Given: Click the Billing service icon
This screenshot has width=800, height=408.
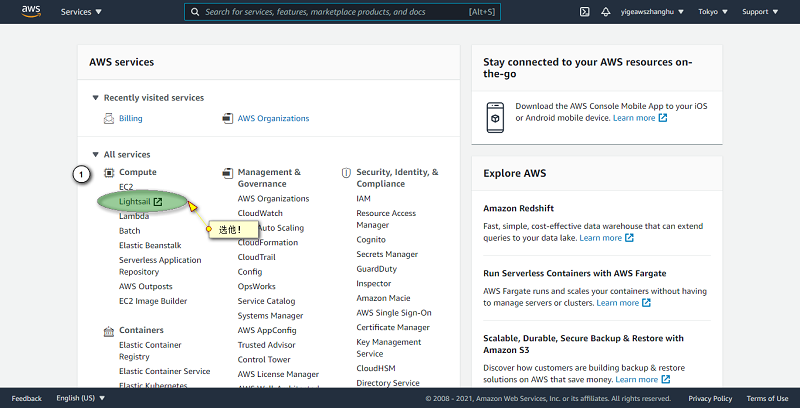Looking at the screenshot, I should (110, 118).
